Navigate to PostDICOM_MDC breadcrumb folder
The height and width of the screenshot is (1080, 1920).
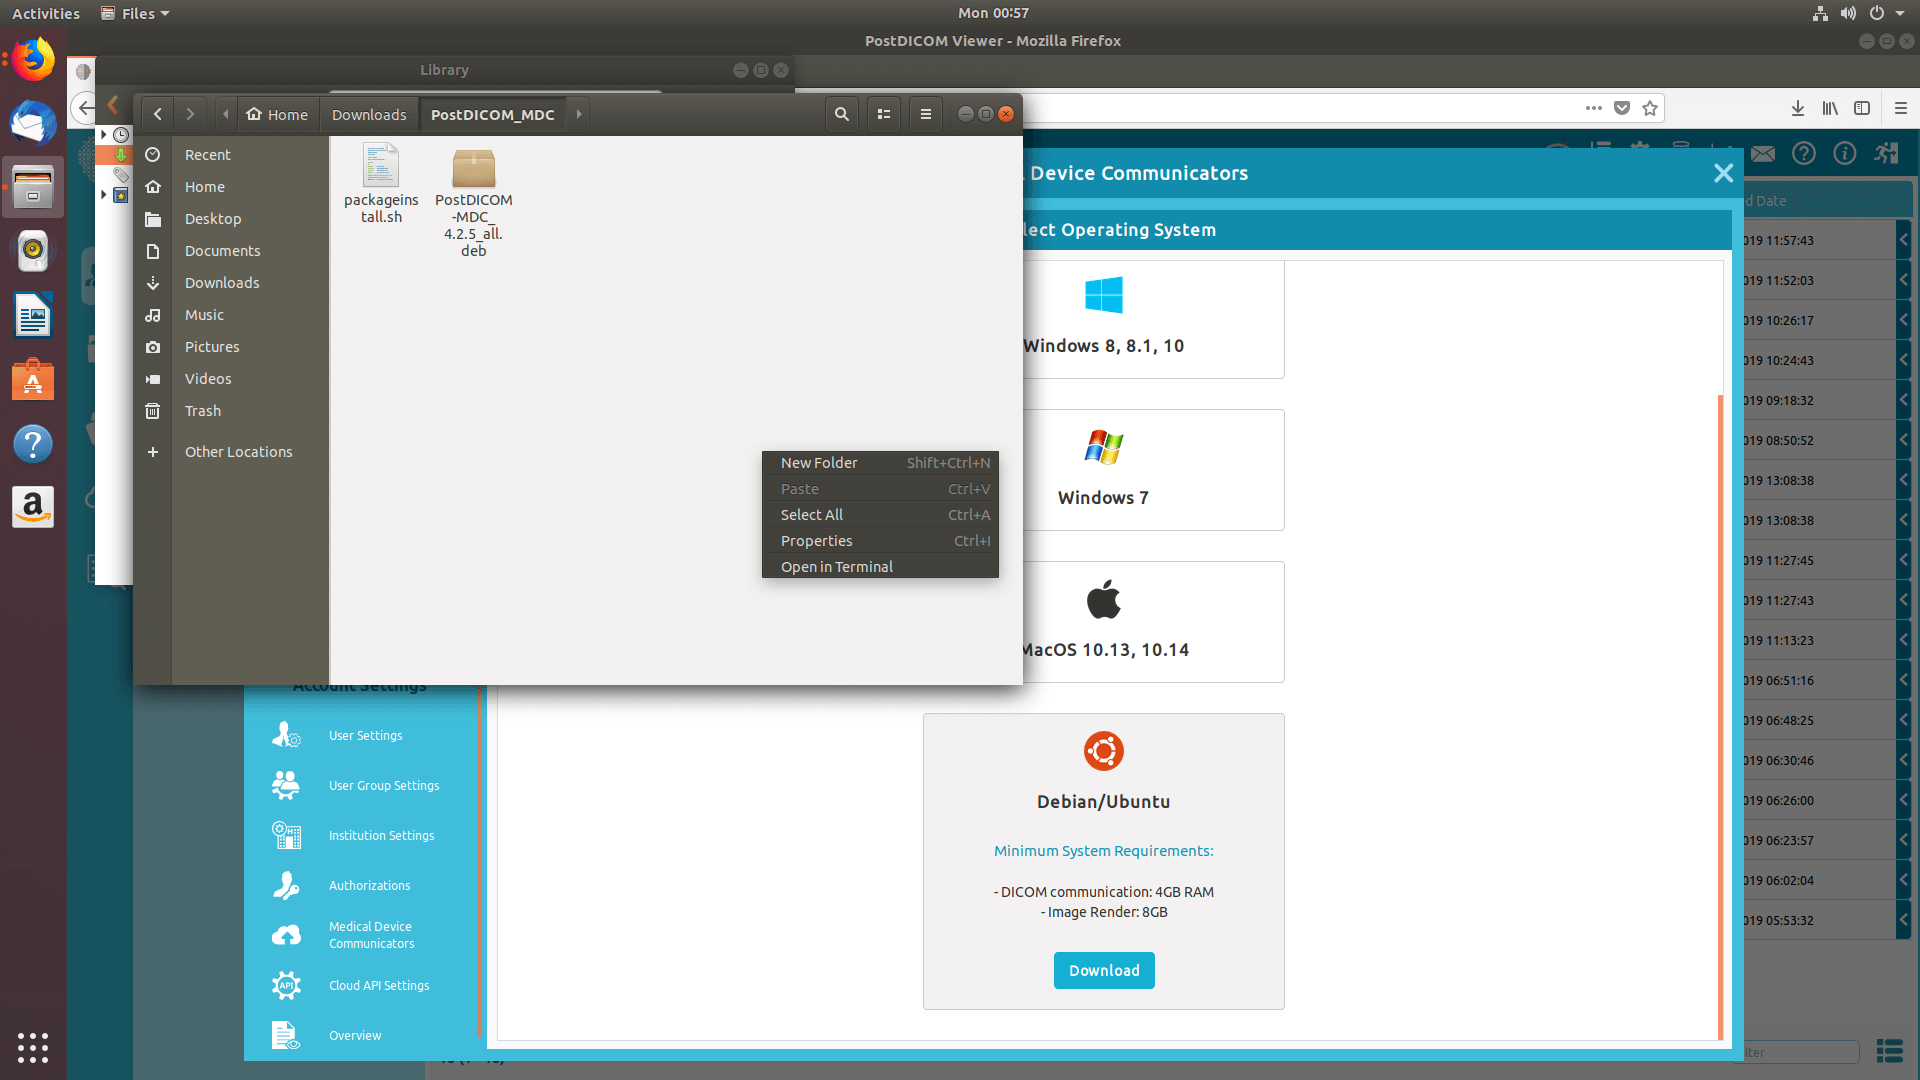click(x=492, y=113)
